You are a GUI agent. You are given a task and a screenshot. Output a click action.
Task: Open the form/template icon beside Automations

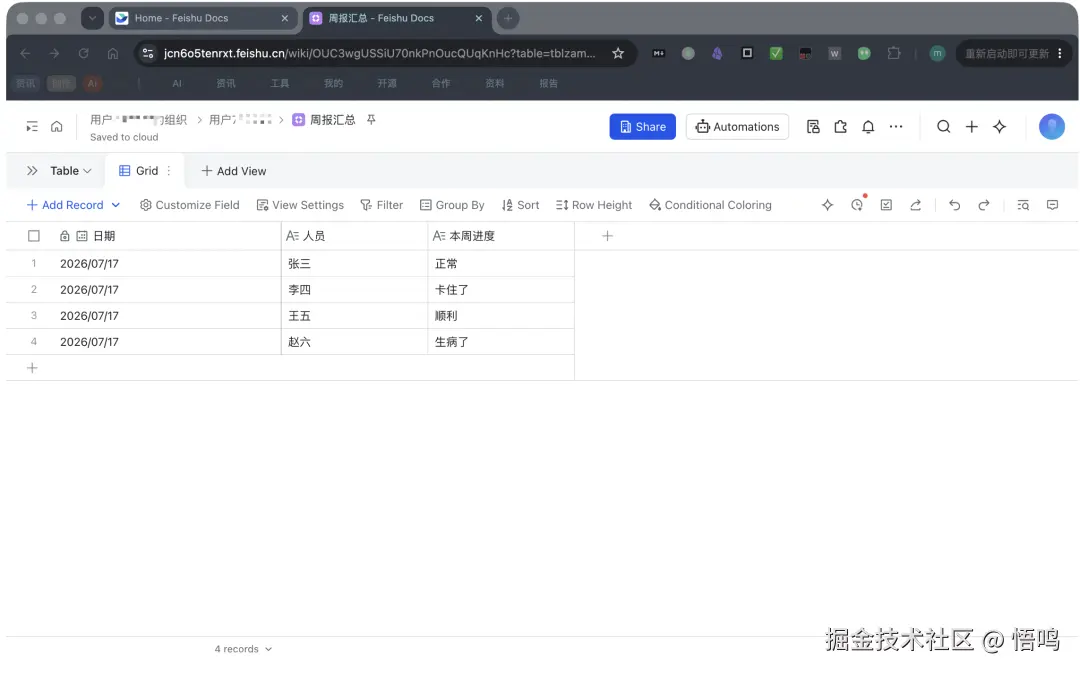pyautogui.click(x=813, y=127)
